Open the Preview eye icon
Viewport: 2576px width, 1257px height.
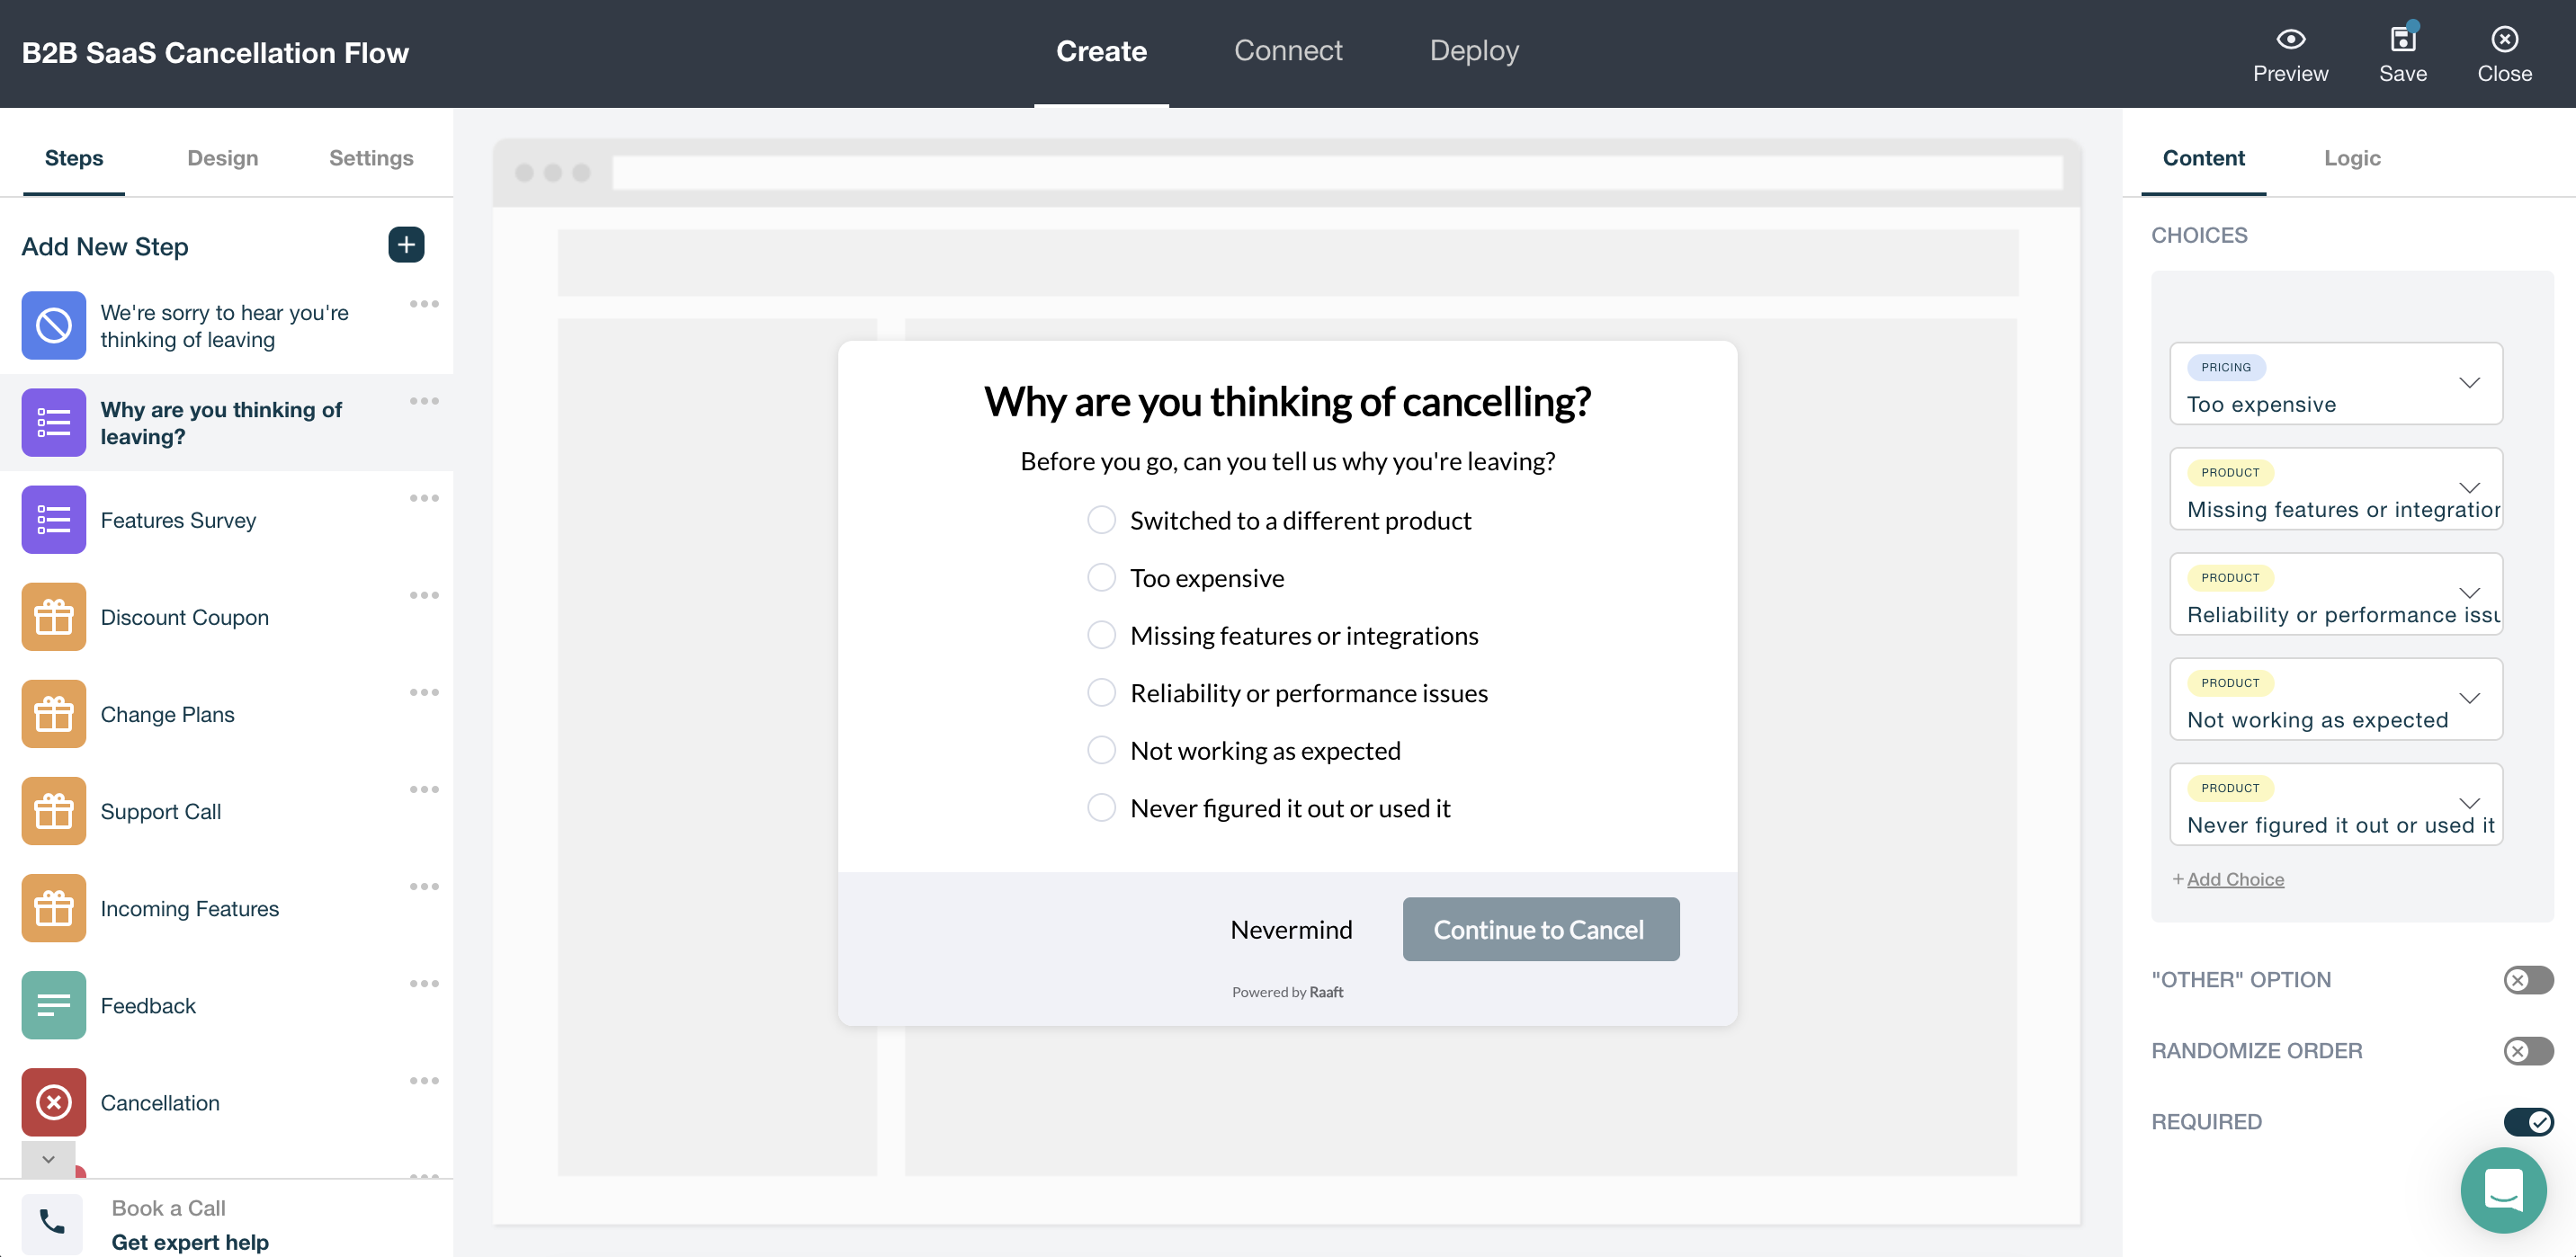[2289, 40]
